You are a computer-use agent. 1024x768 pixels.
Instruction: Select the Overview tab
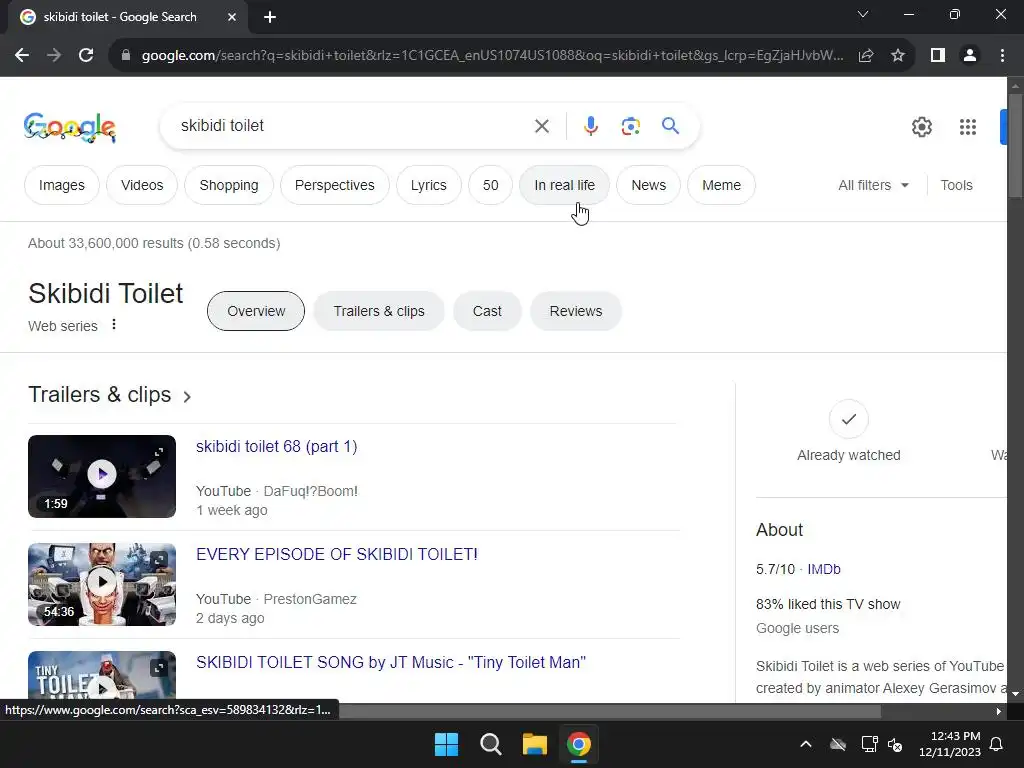click(256, 311)
